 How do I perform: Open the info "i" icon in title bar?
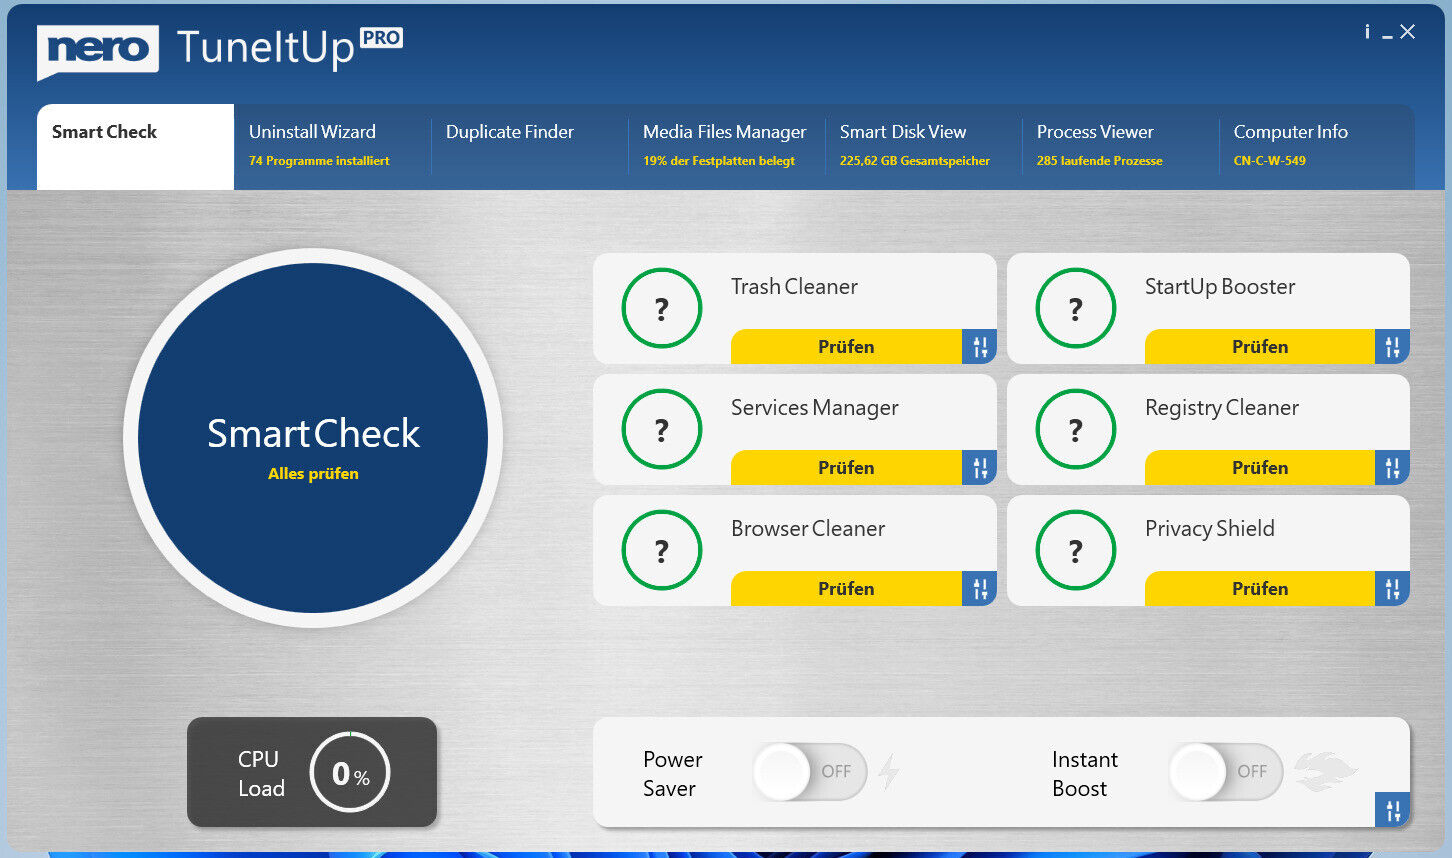(1367, 32)
